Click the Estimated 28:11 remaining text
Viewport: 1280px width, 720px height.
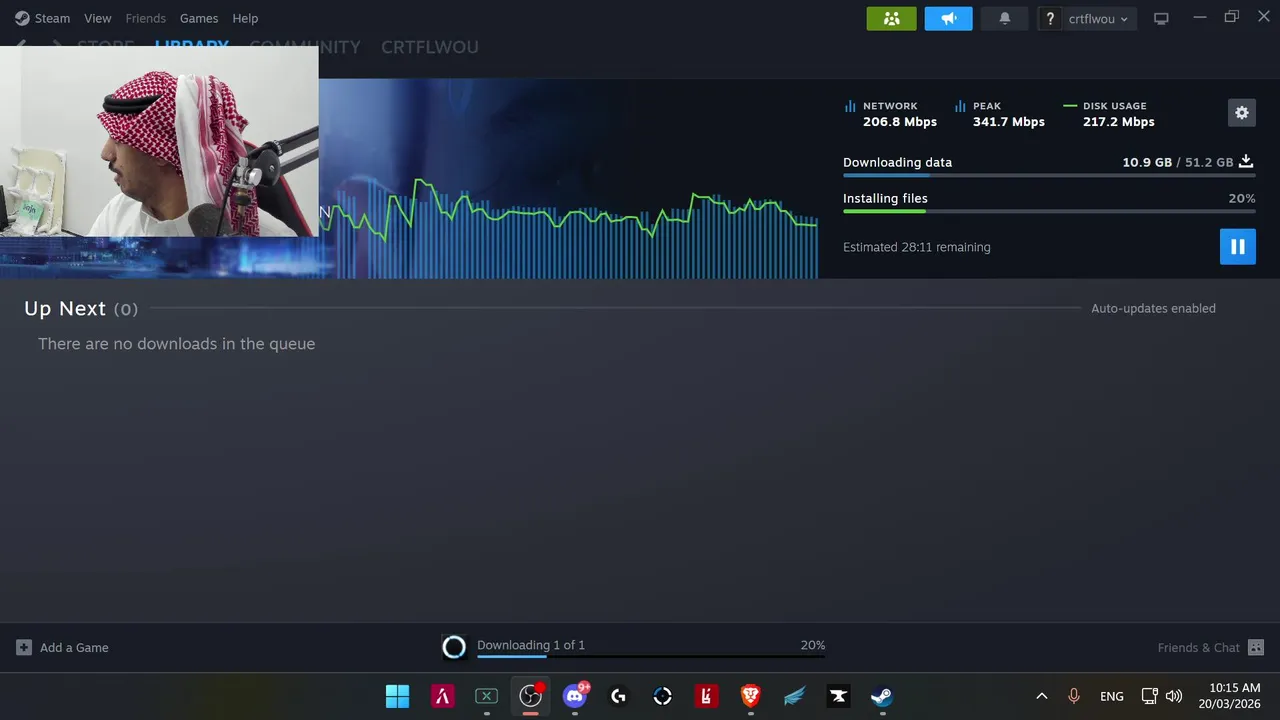917,247
